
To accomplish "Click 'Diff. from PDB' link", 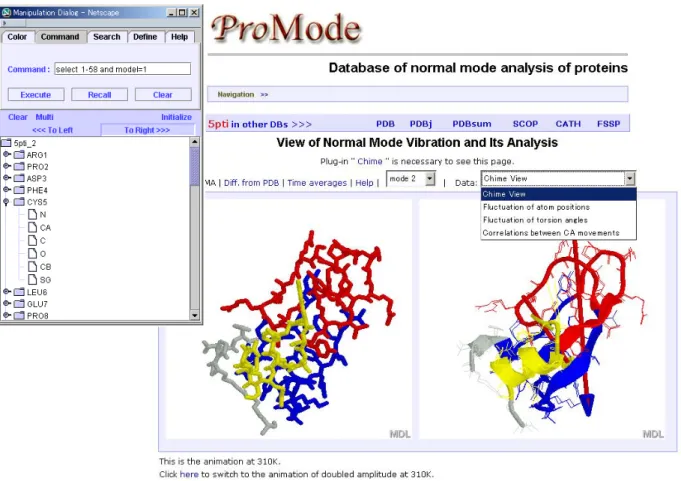I will point(251,183).
